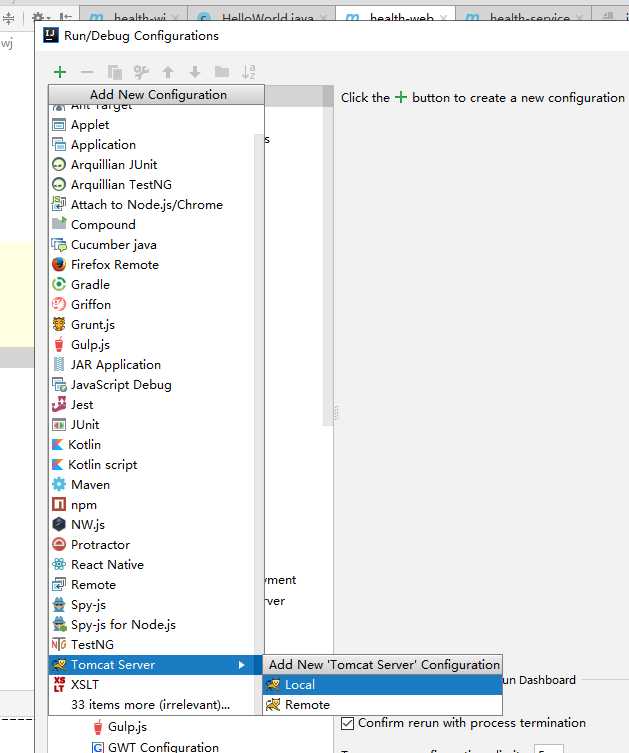Click the Arquillian JUnit icon
This screenshot has width=629, height=753.
tap(59, 165)
